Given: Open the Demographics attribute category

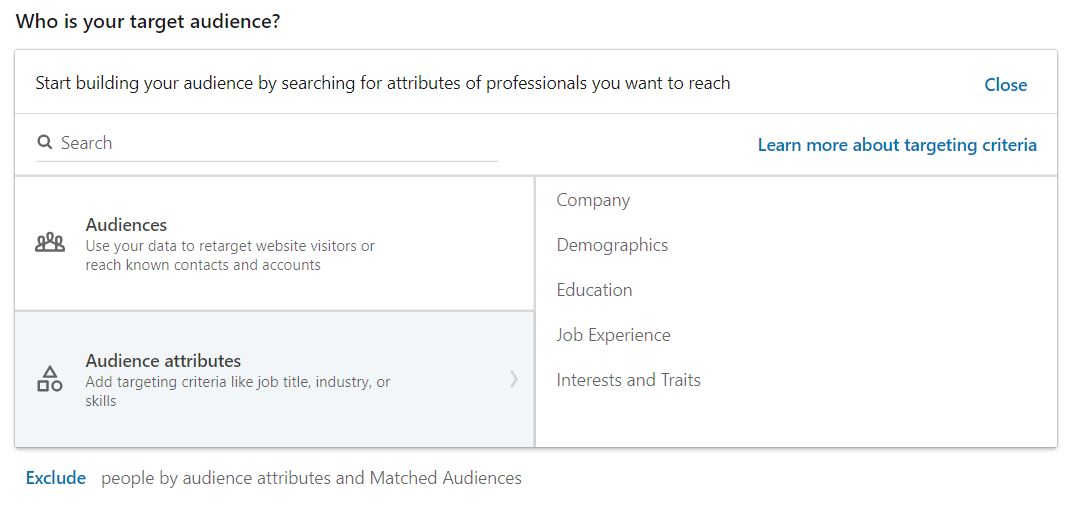Looking at the screenshot, I should coord(612,245).
